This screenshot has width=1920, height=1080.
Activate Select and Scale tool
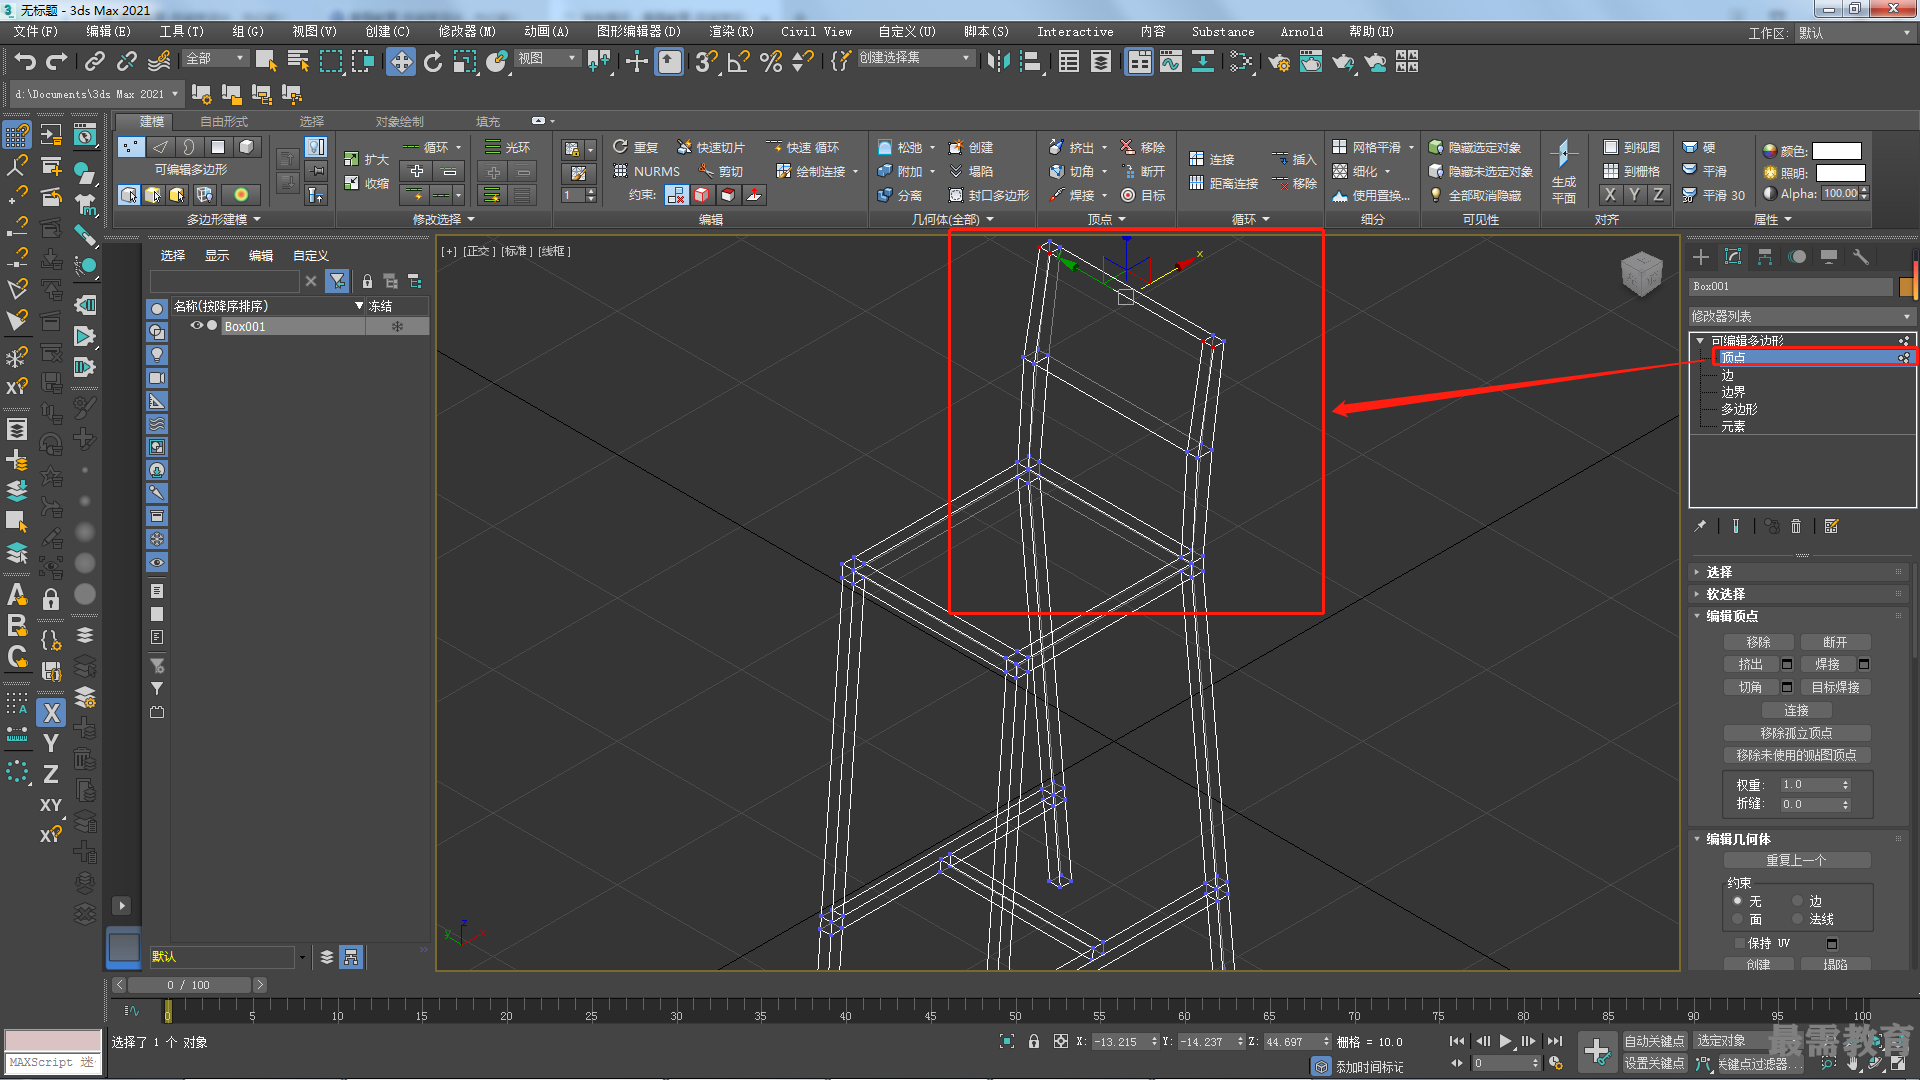[465, 62]
